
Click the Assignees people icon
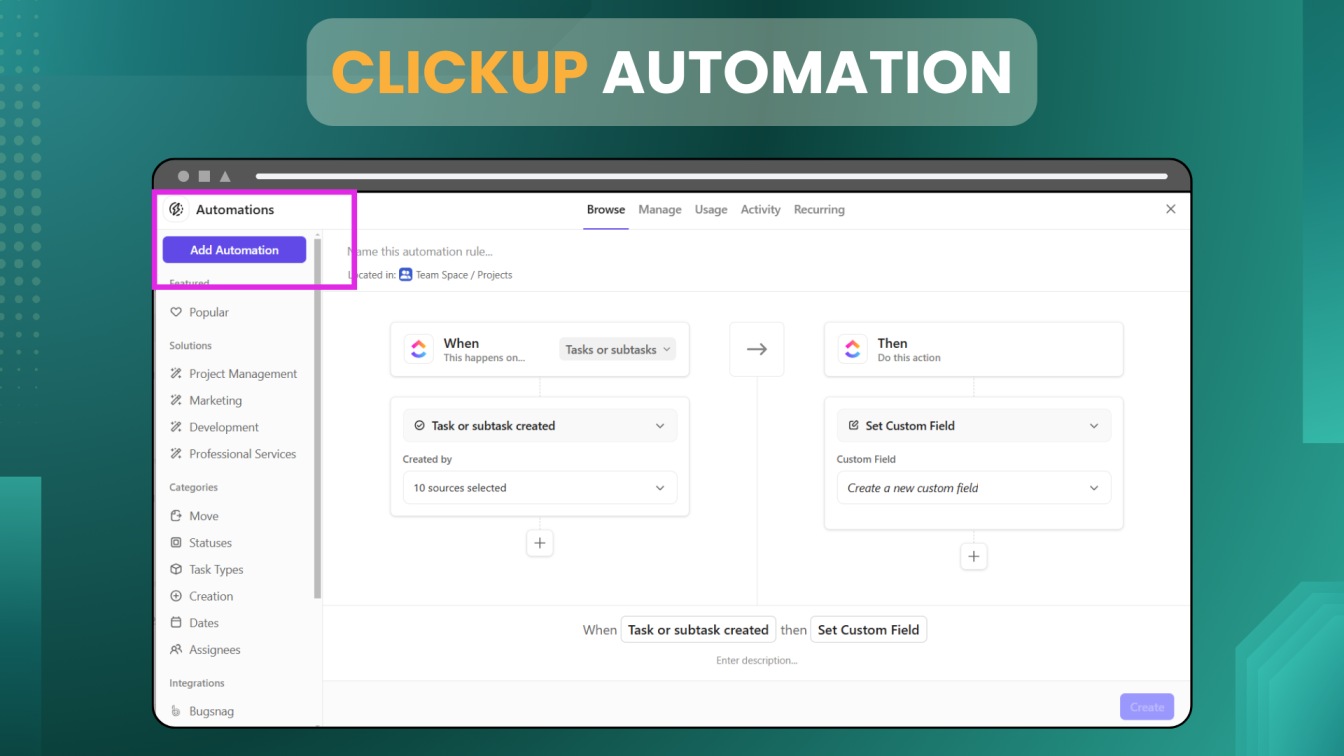(x=176, y=650)
